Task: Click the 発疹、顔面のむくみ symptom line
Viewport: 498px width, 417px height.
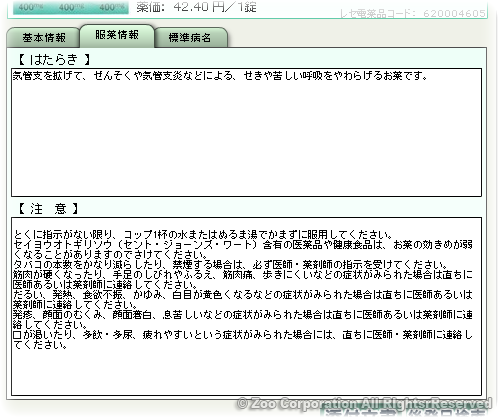Action: tap(243, 319)
